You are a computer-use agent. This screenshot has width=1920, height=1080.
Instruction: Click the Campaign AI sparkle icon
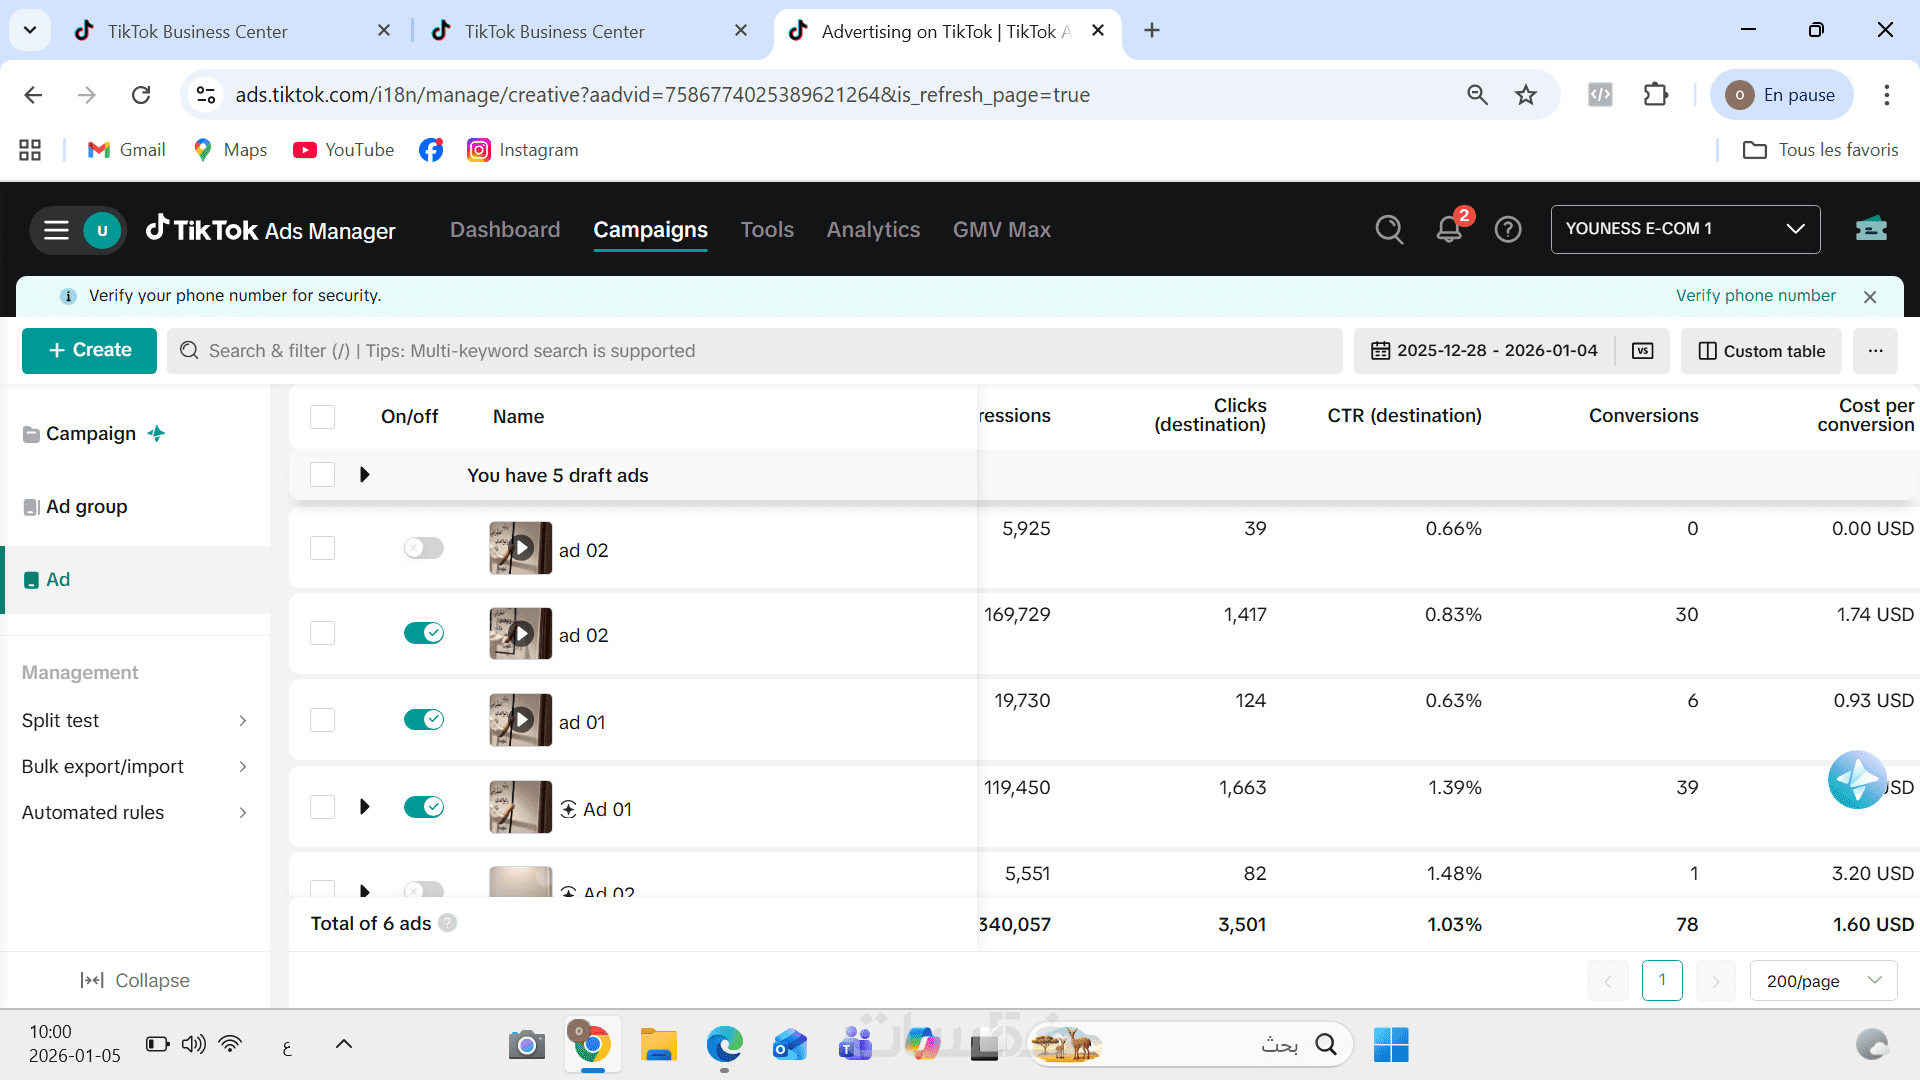click(x=156, y=433)
